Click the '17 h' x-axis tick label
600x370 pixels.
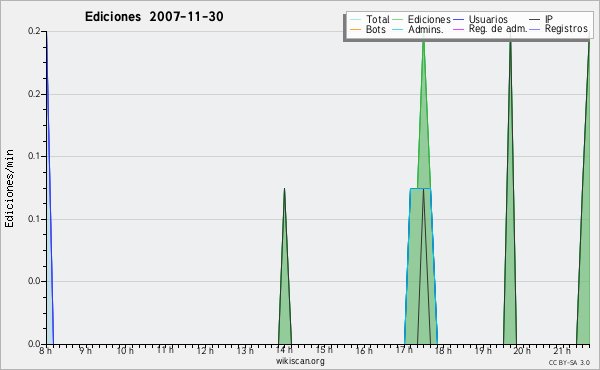[x=404, y=349]
